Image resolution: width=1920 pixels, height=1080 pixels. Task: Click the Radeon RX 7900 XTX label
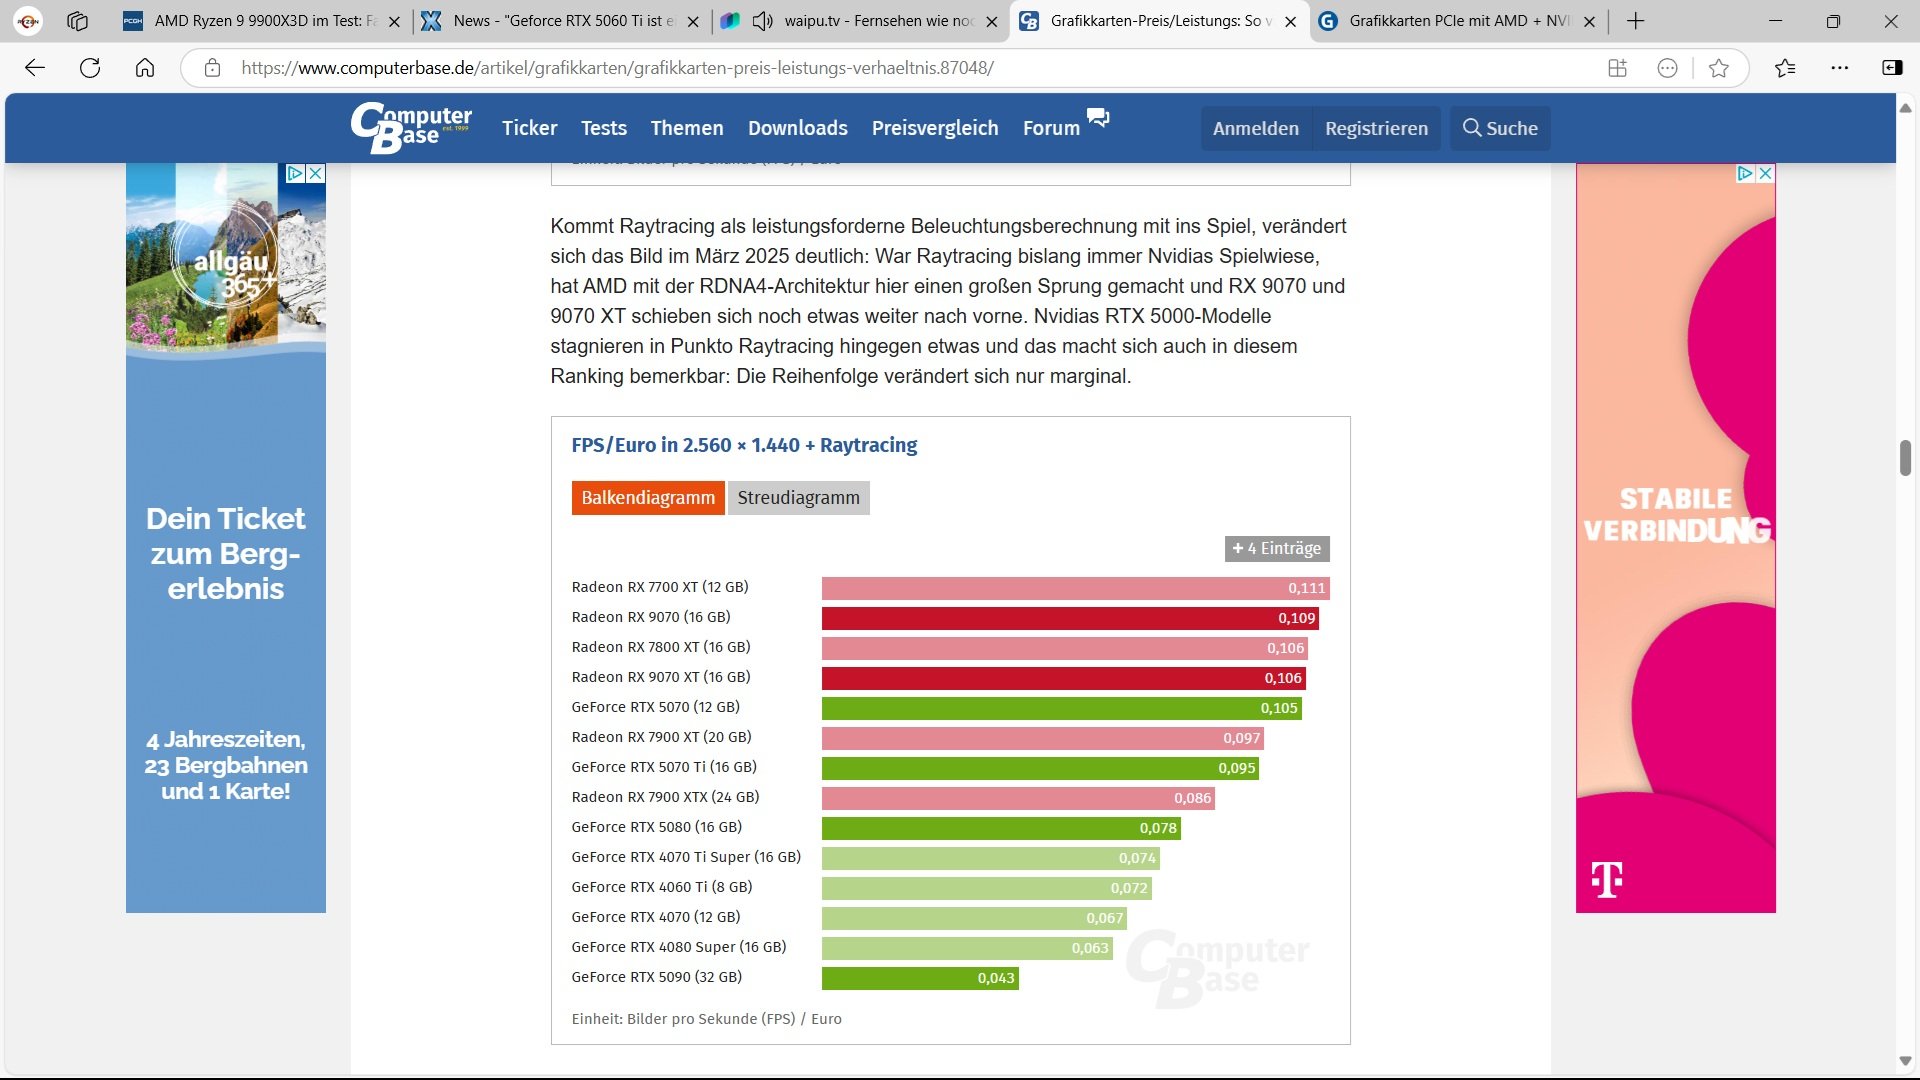[665, 797]
